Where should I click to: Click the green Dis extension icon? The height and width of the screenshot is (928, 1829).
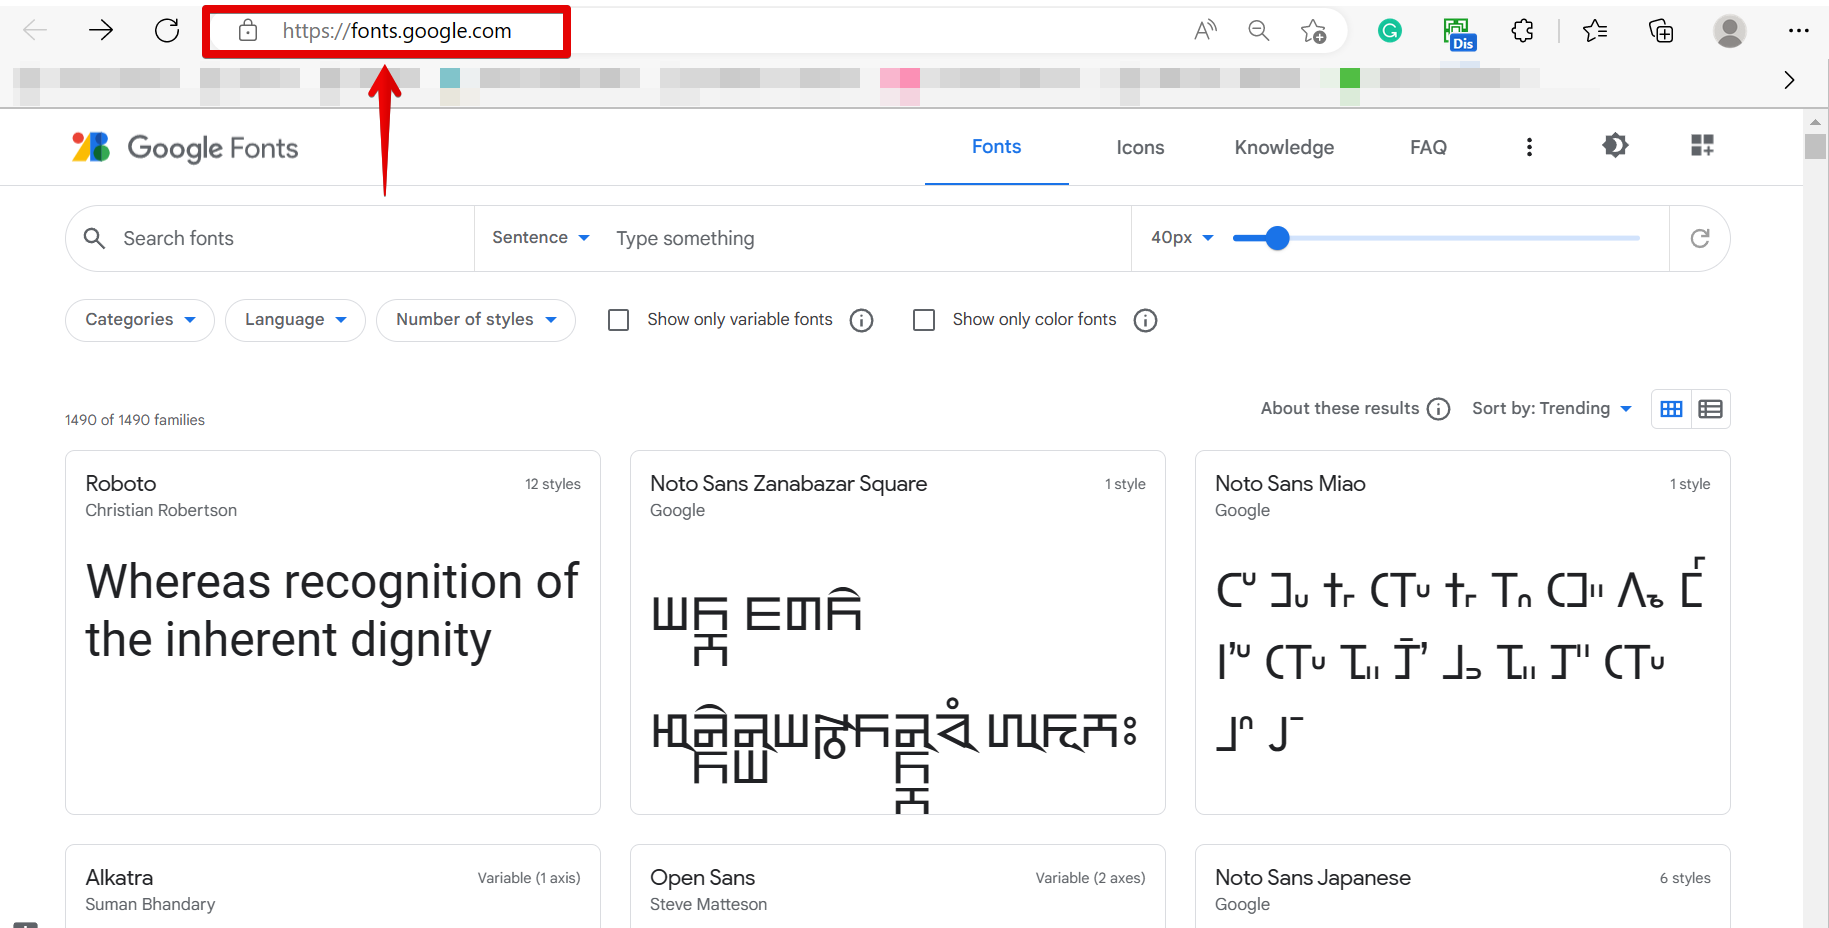click(1459, 33)
